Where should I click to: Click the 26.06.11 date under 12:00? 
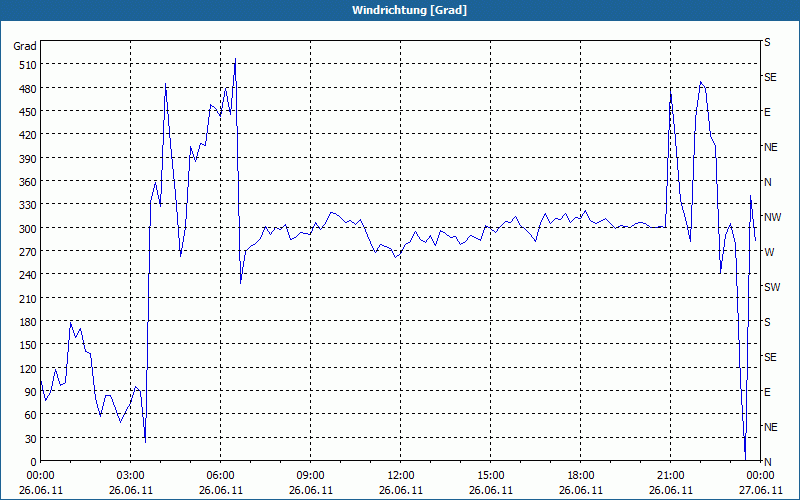(x=401, y=490)
